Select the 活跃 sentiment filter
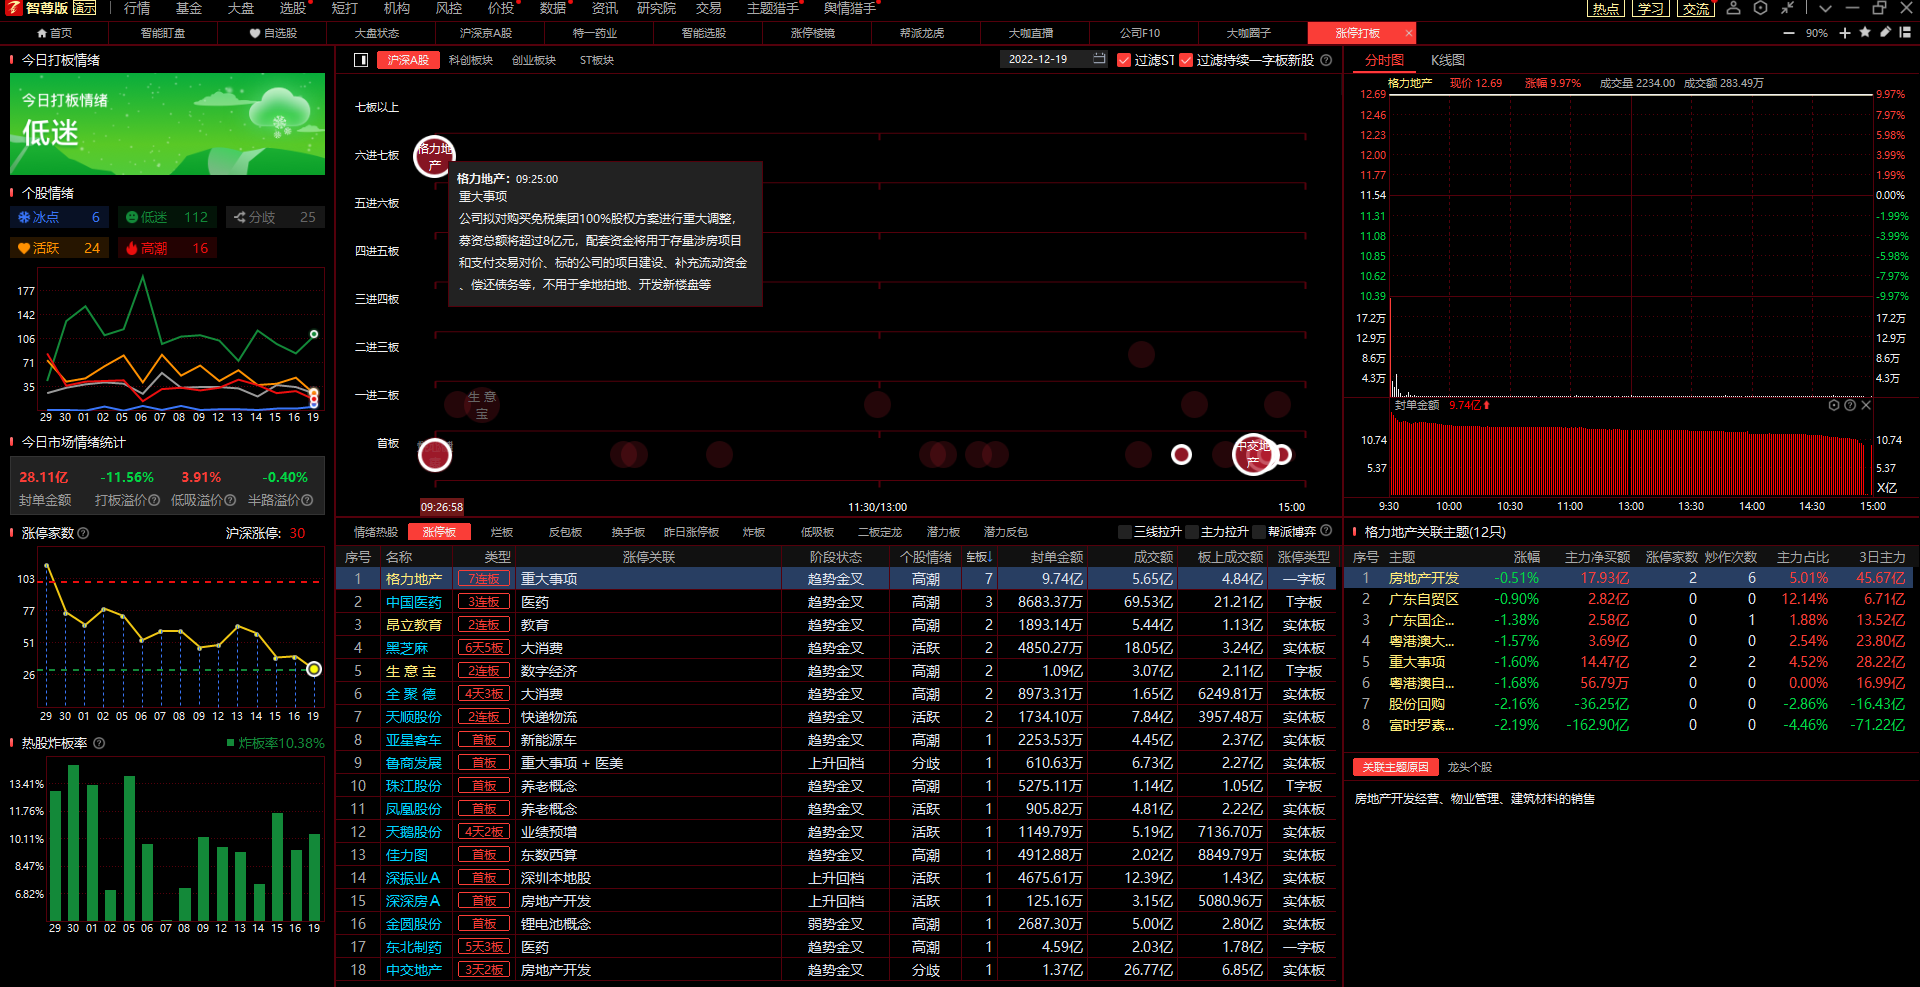The height and width of the screenshot is (987, 1920). tap(59, 248)
